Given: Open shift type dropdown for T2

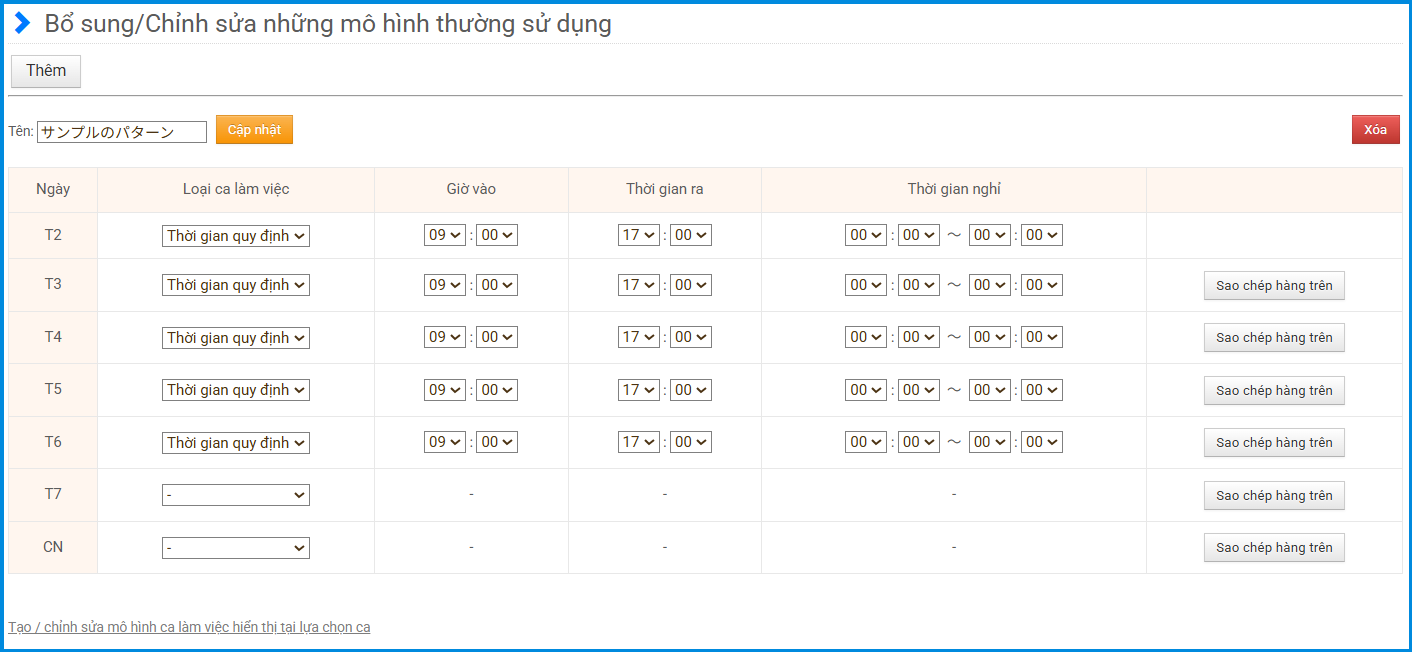Looking at the screenshot, I should [236, 236].
